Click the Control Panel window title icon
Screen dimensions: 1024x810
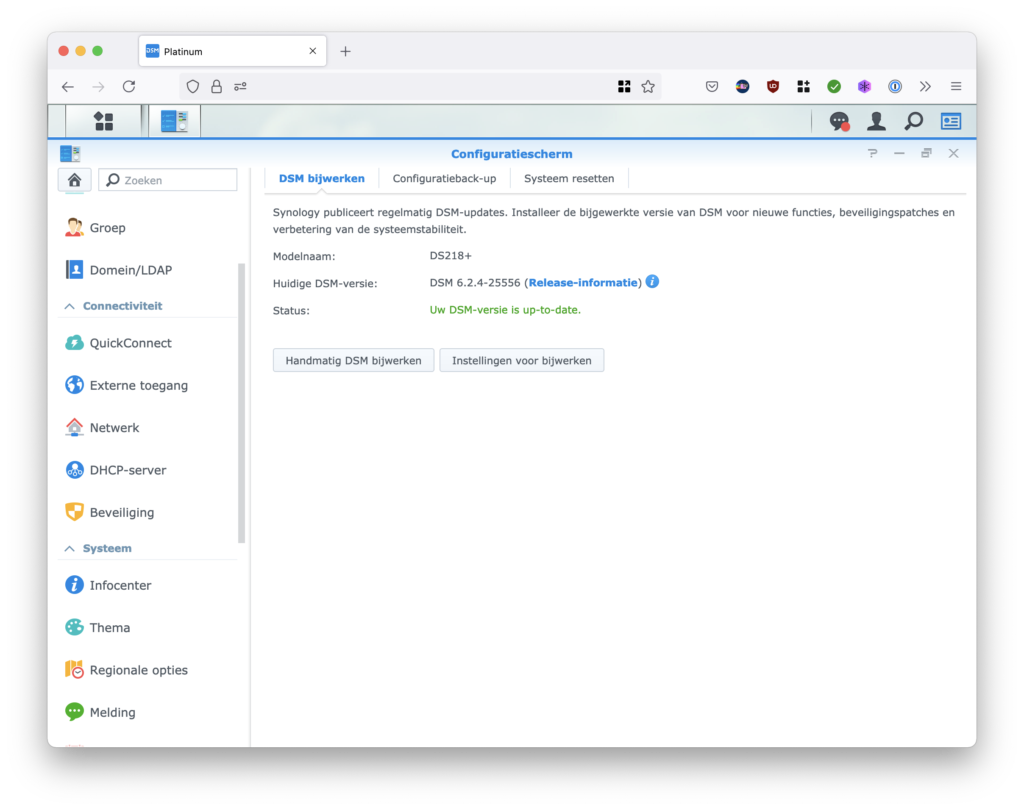[x=70, y=154]
